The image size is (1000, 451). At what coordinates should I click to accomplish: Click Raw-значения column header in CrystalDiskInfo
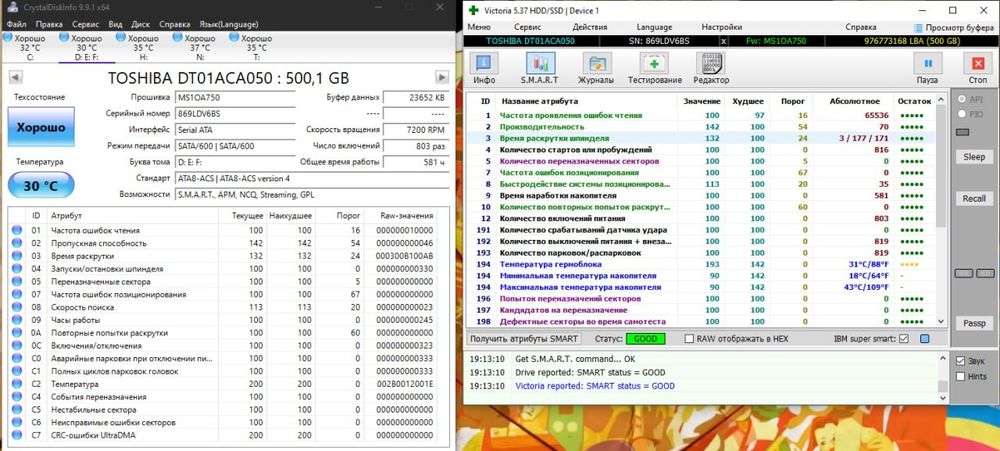pos(407,216)
